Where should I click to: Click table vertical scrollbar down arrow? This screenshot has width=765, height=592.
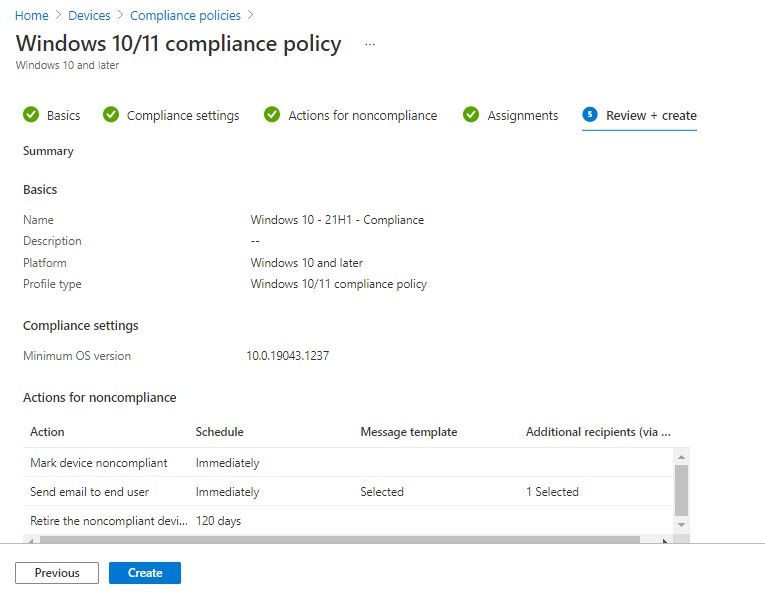point(682,525)
